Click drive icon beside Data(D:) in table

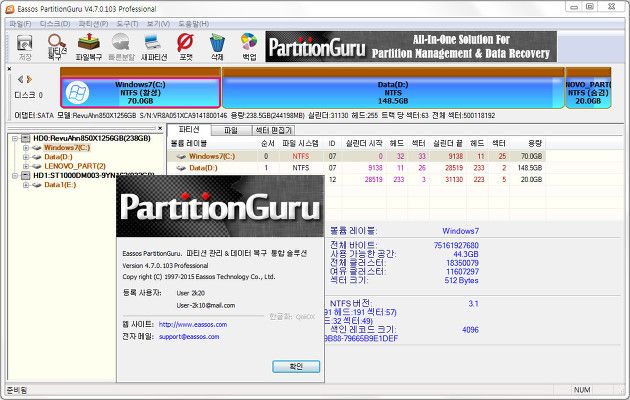[181, 168]
